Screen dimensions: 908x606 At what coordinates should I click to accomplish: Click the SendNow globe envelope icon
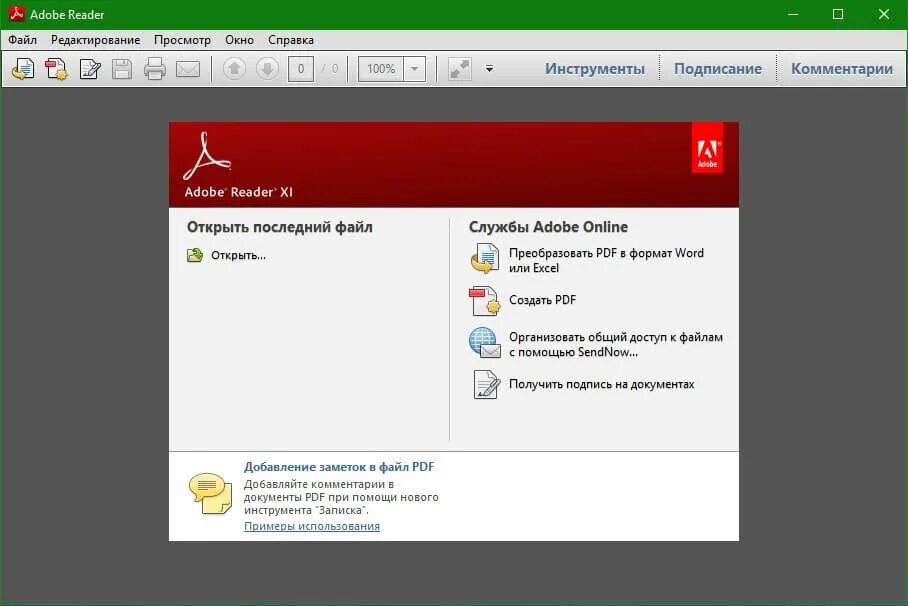pyautogui.click(x=484, y=343)
